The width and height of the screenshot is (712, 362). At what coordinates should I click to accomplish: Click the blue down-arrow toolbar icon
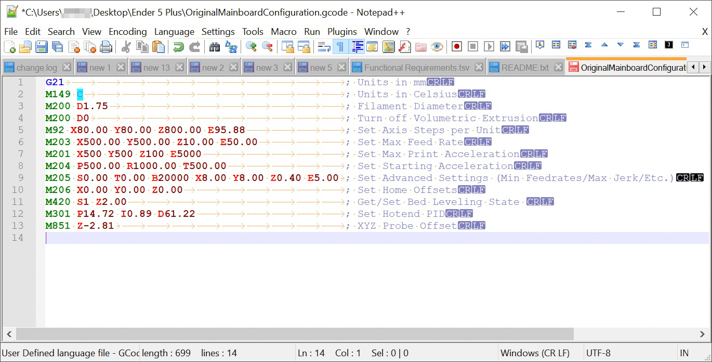tap(620, 45)
